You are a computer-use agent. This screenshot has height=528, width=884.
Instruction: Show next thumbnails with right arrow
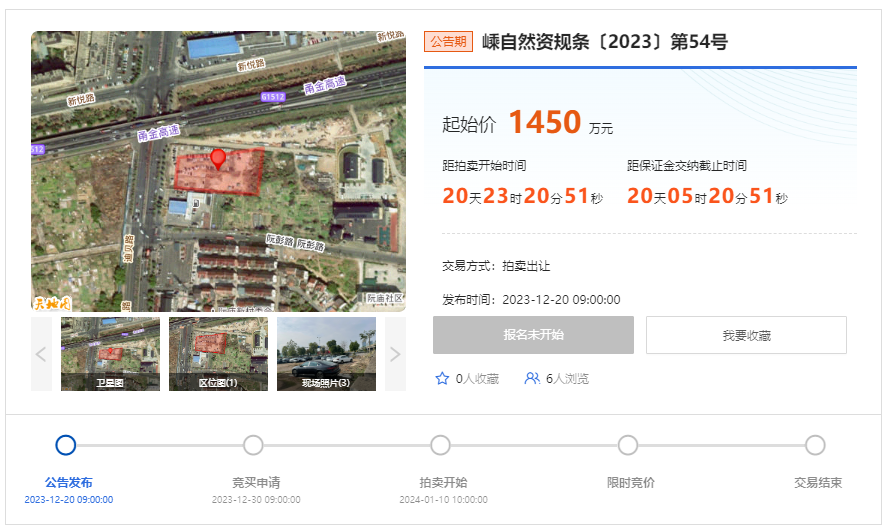[x=395, y=354]
